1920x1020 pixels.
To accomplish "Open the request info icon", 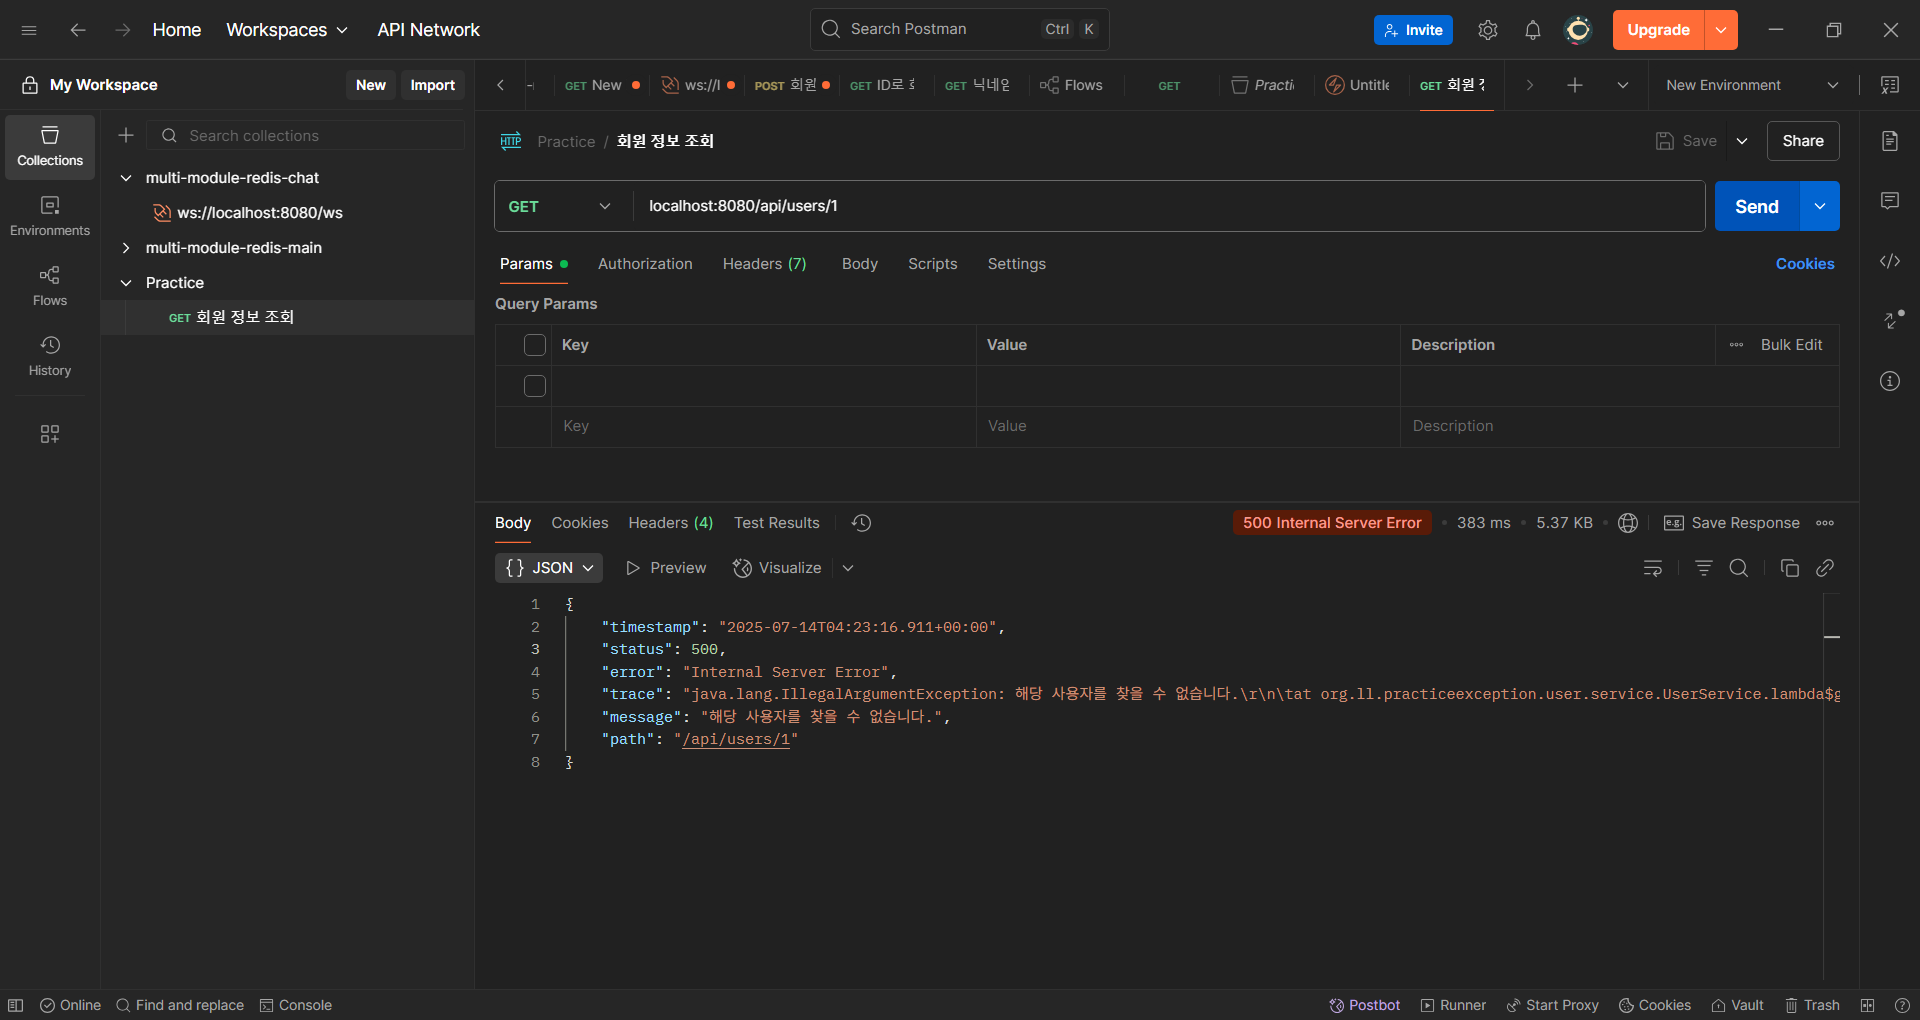I will pos(1890,381).
